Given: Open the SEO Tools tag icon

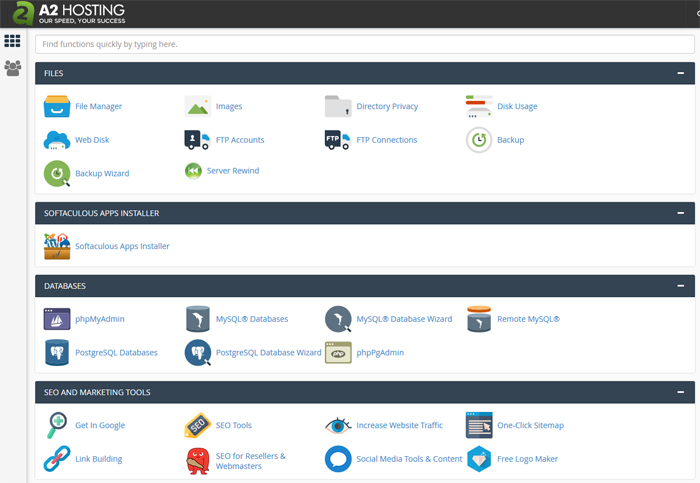Looking at the screenshot, I should [197, 425].
